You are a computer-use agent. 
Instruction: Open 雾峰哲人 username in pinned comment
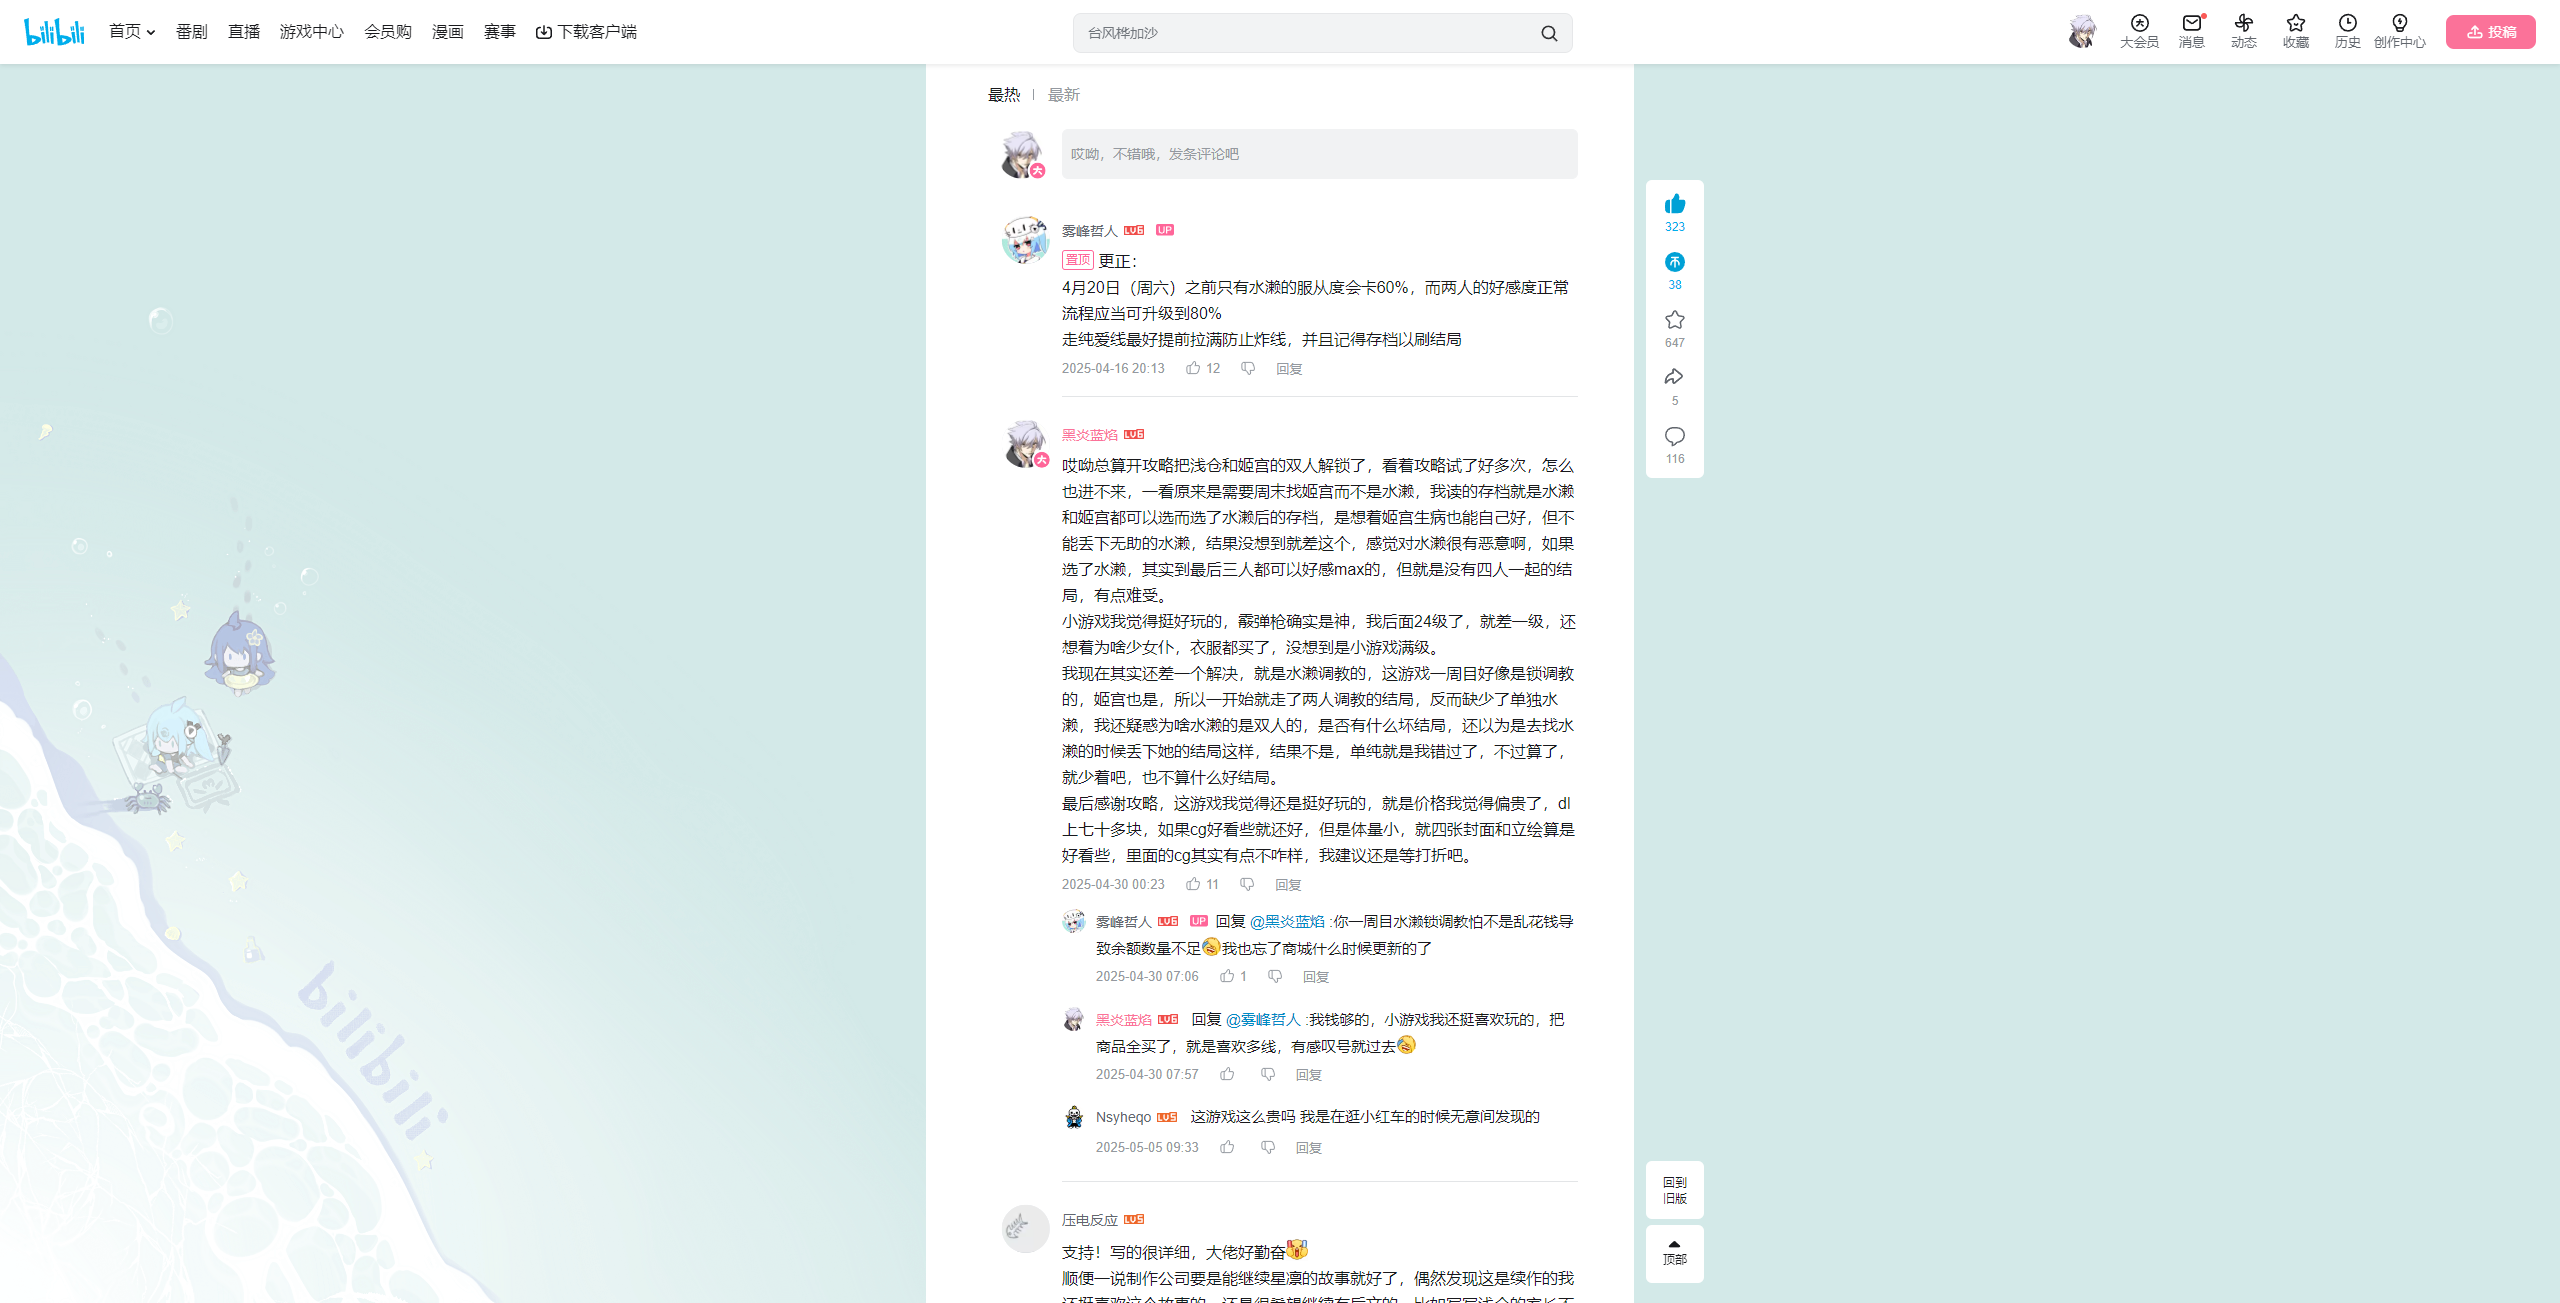point(1089,231)
